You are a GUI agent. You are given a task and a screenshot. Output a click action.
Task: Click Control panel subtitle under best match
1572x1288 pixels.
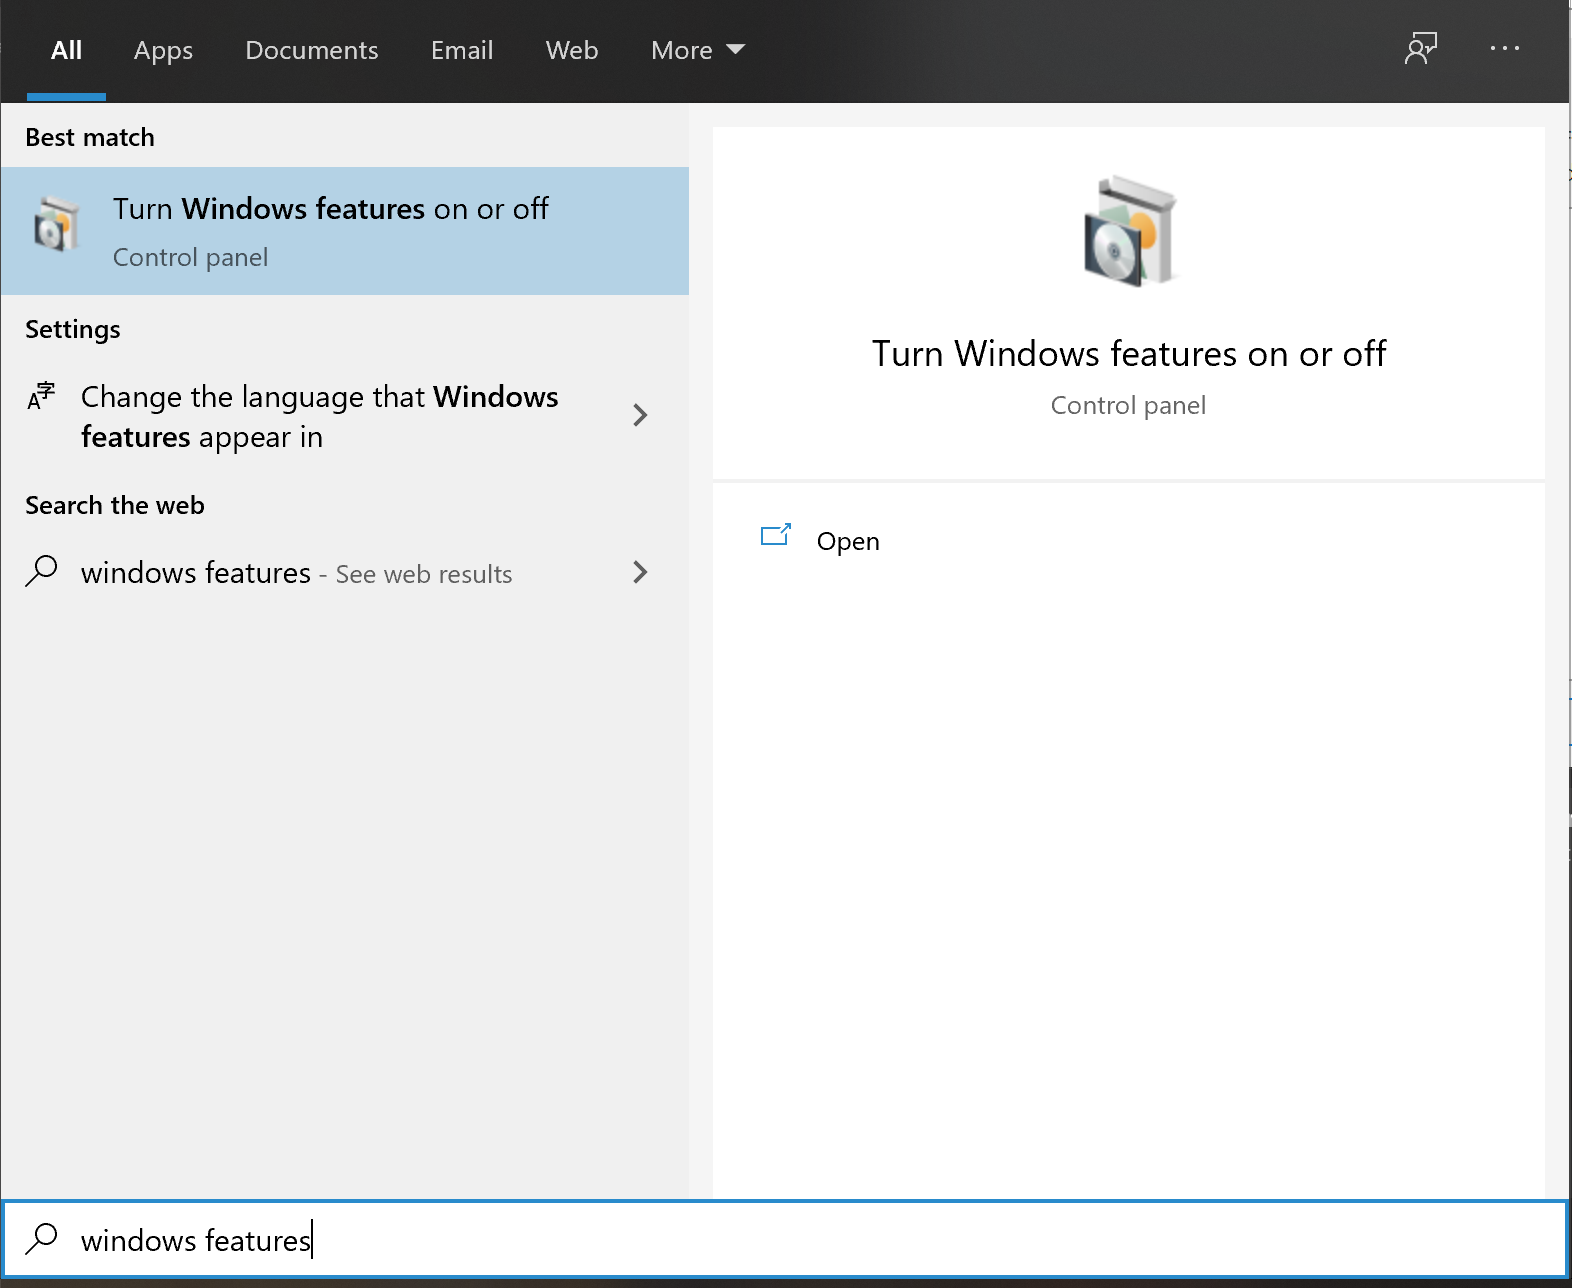(x=191, y=257)
